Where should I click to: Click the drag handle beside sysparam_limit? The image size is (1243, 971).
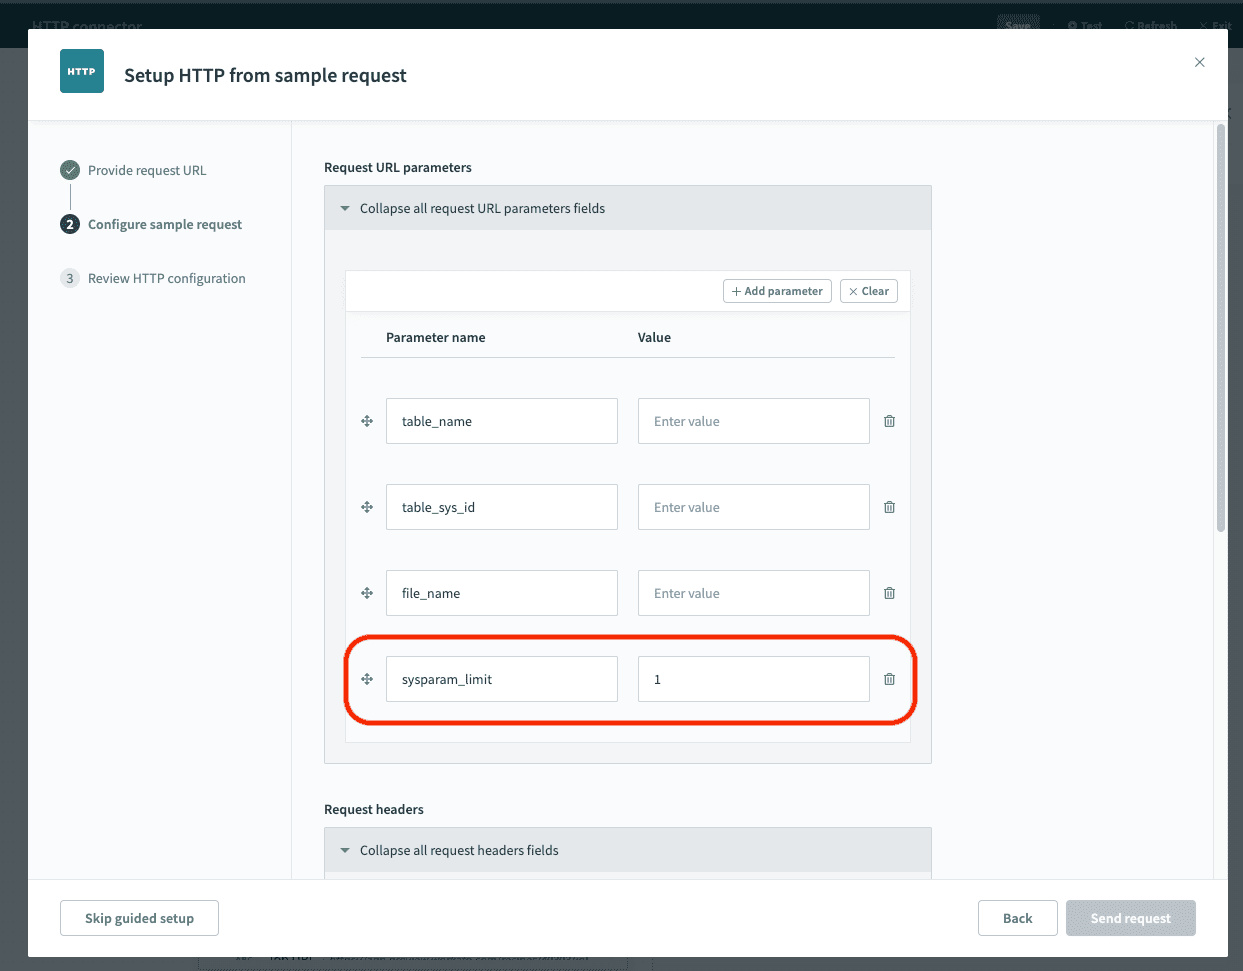point(367,679)
